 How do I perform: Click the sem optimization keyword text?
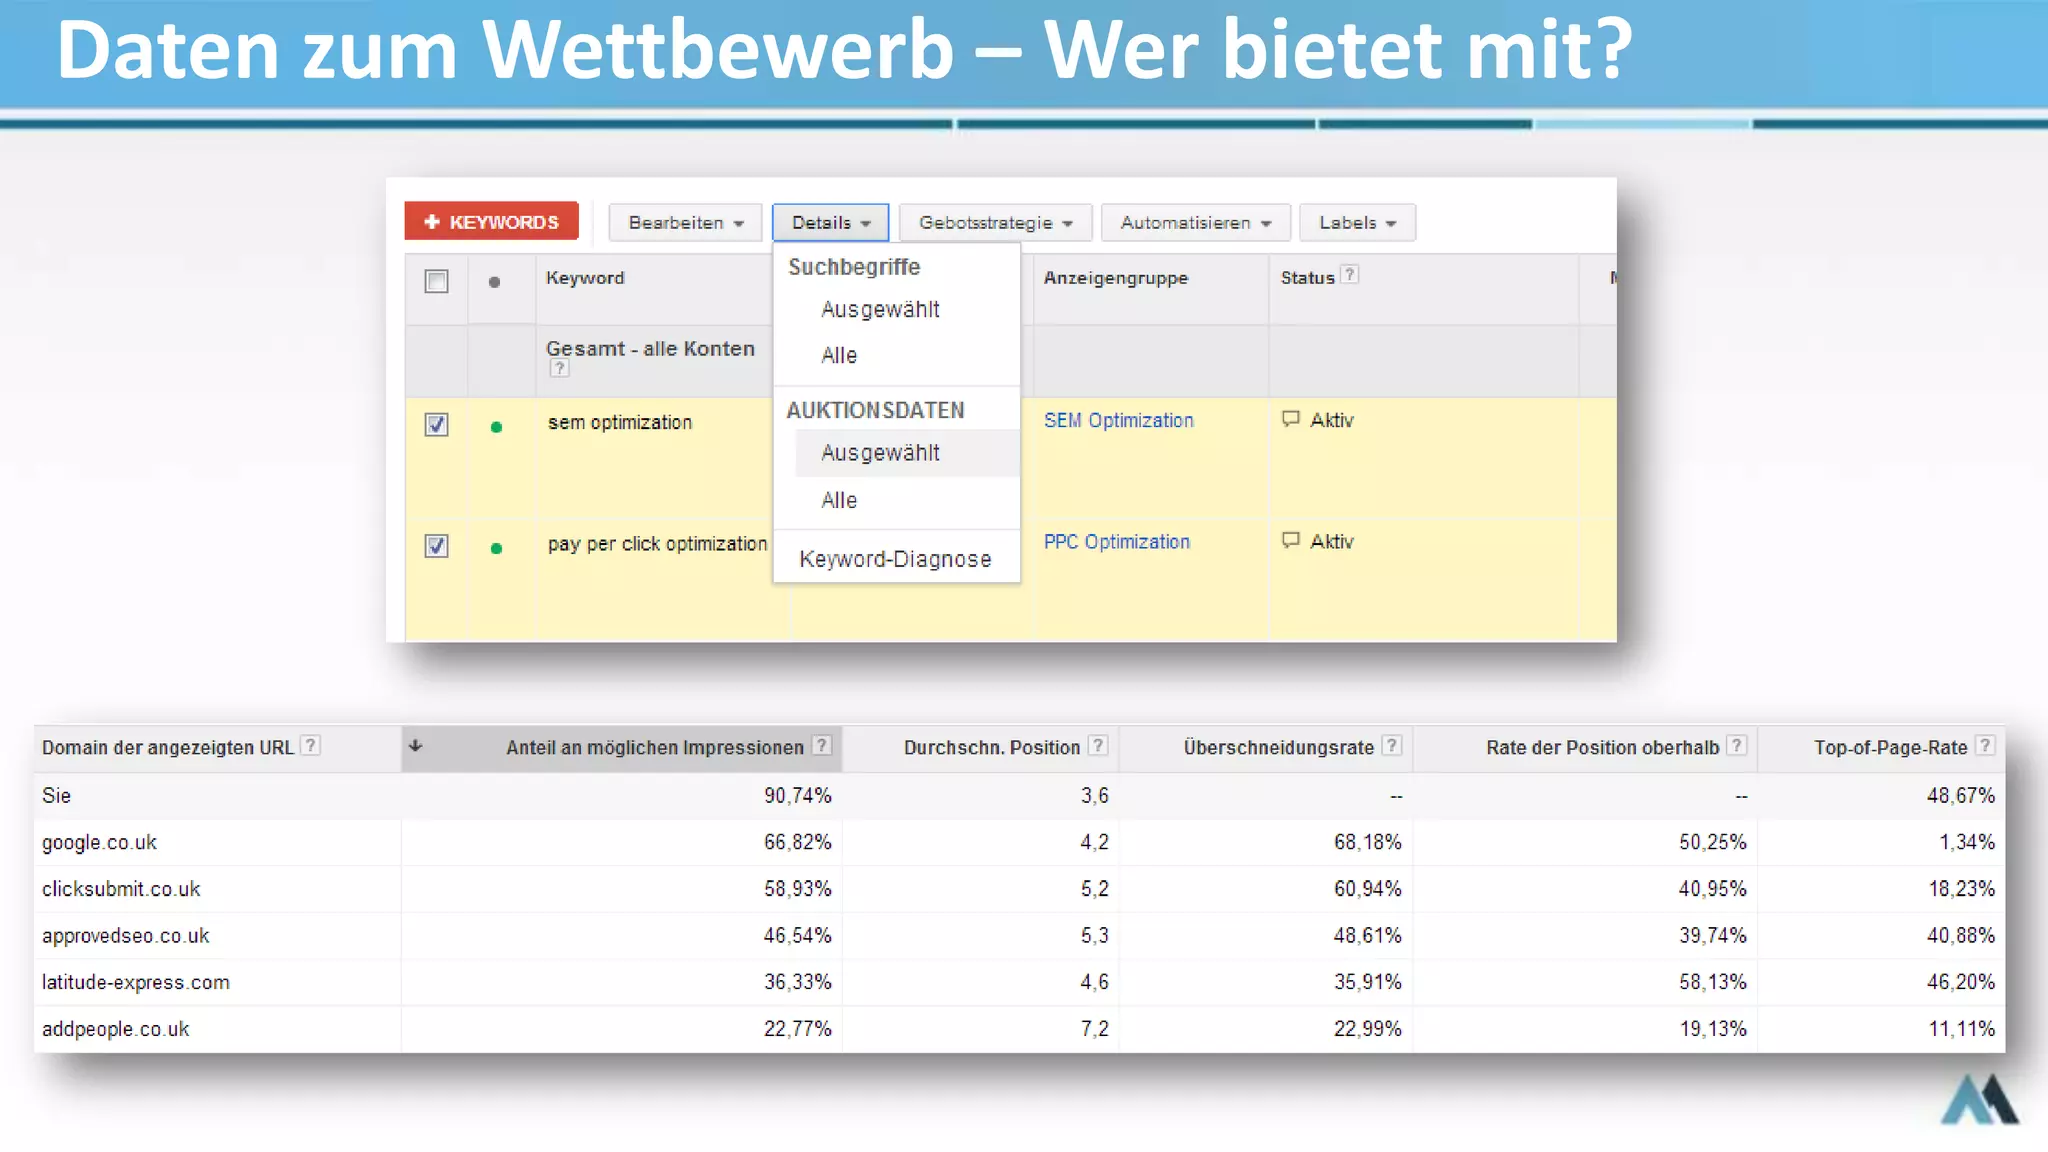coord(620,423)
